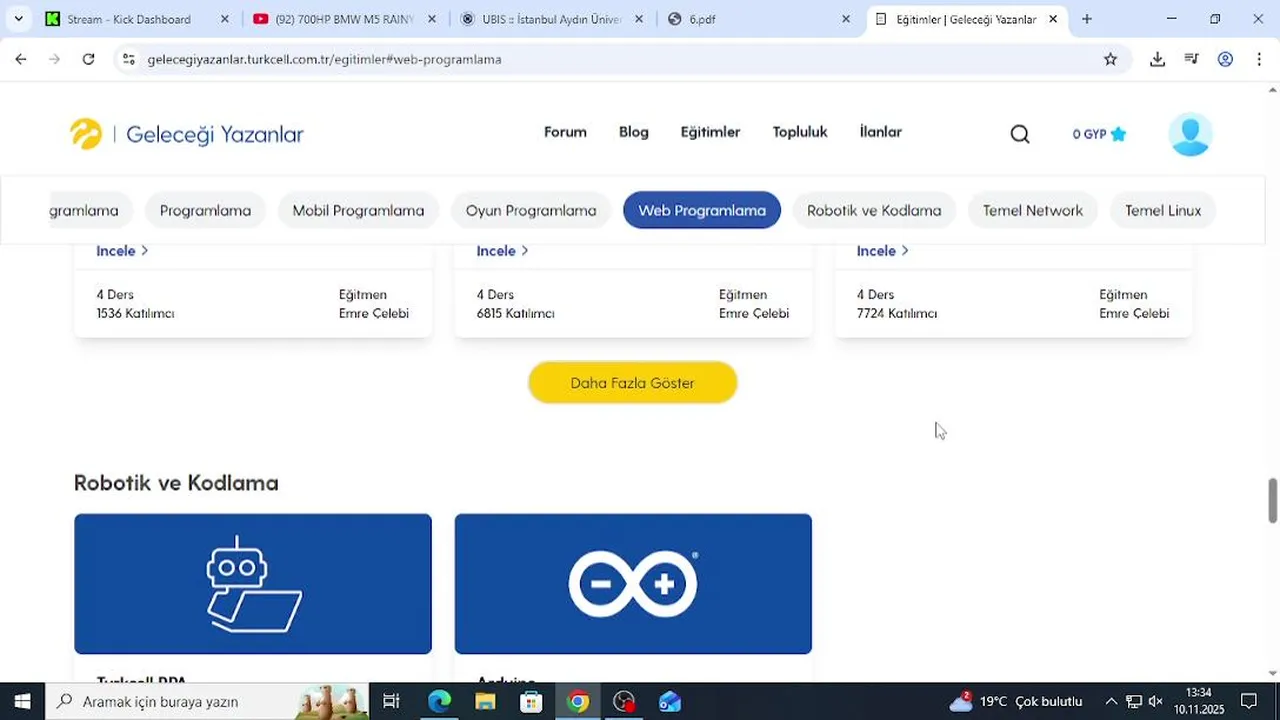Open the Windows Start menu
This screenshot has width=1280, height=720.
(x=22, y=702)
